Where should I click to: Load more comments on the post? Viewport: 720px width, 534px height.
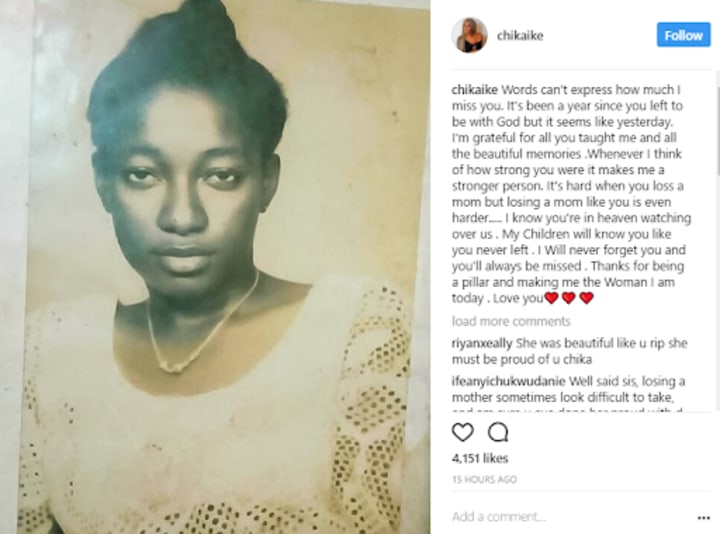pyautogui.click(x=511, y=321)
